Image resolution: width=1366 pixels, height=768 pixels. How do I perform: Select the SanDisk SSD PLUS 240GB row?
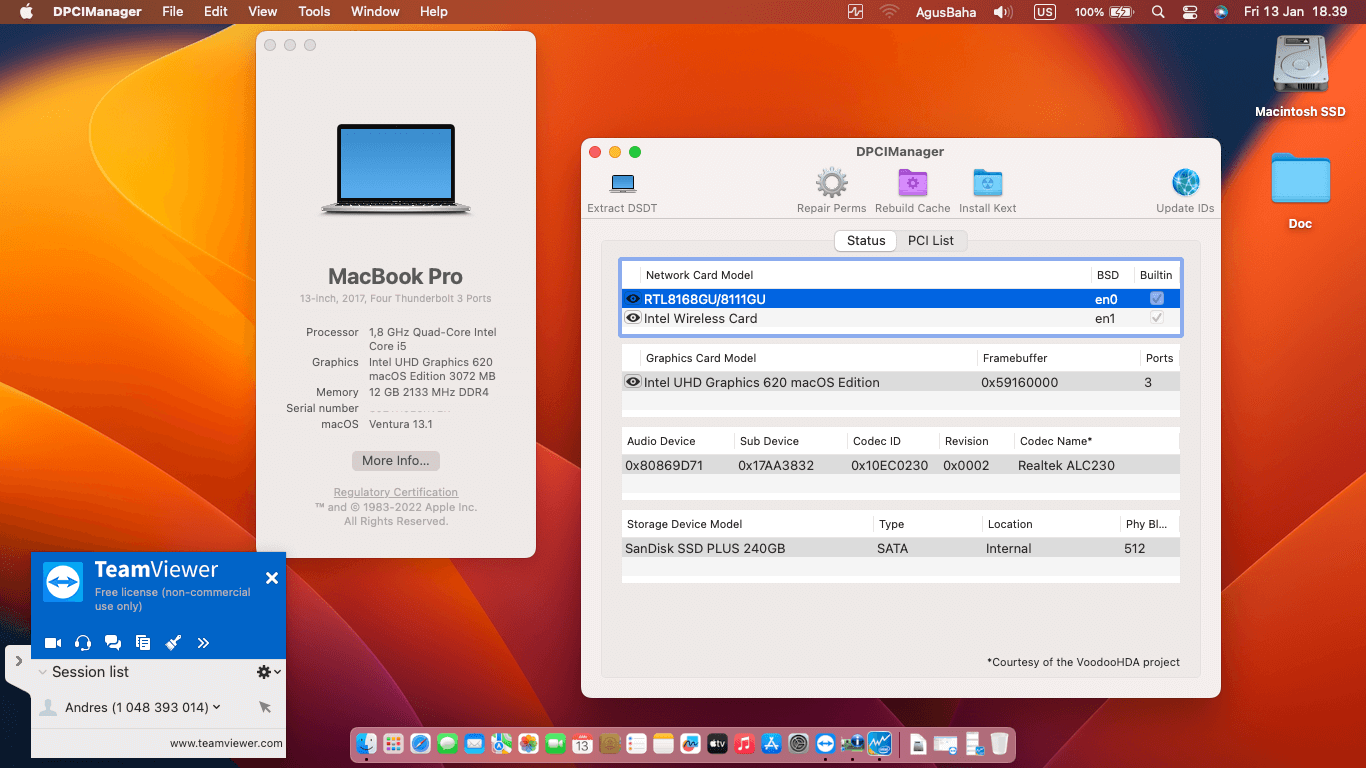point(900,548)
